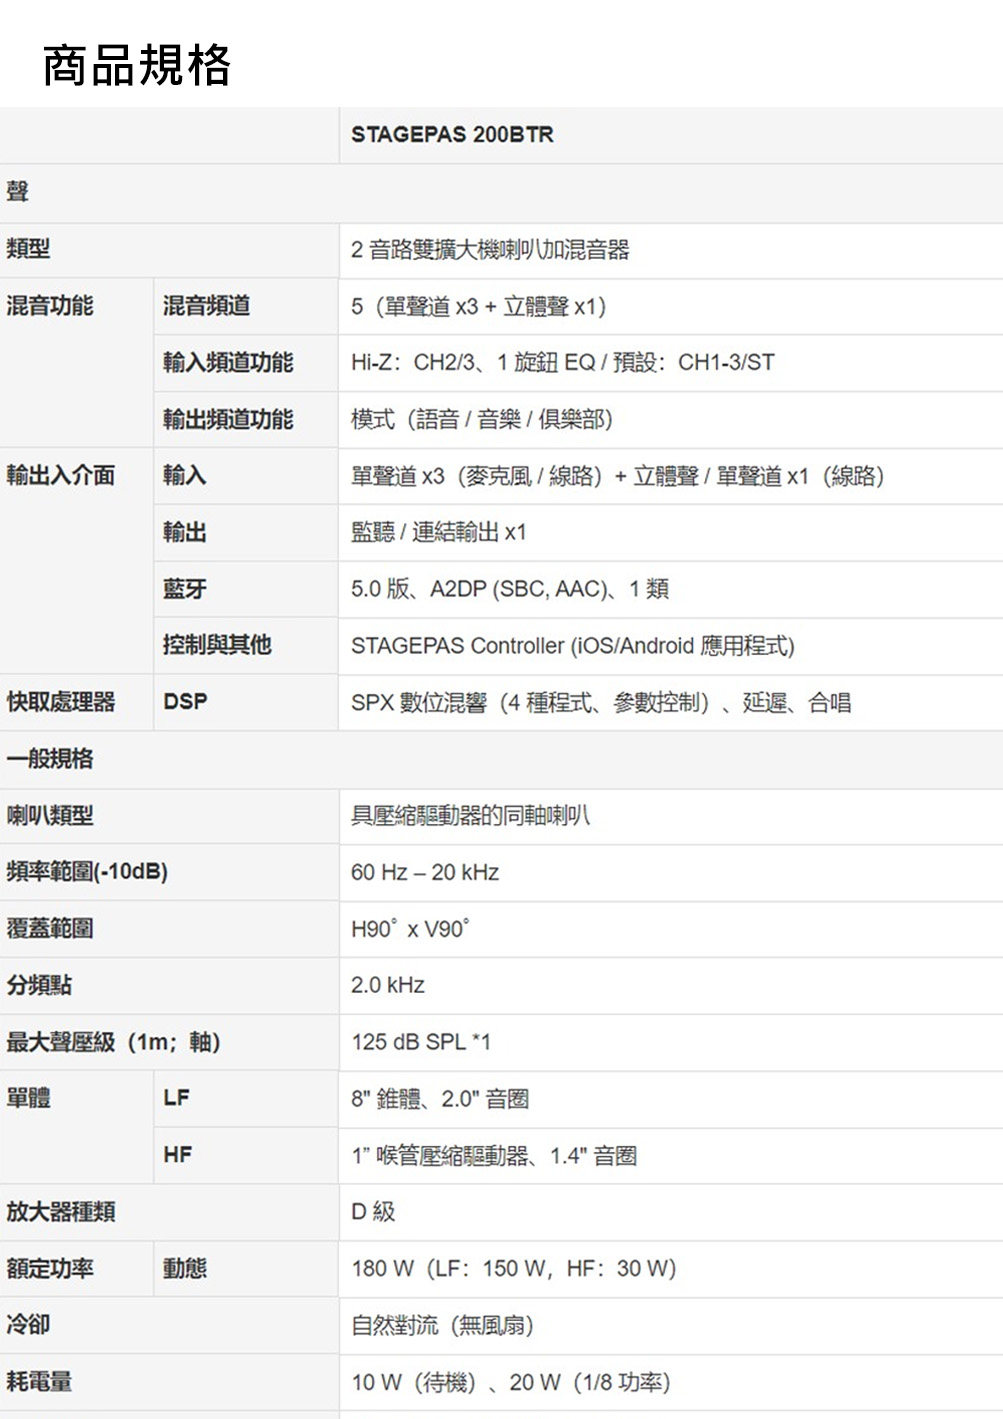The width and height of the screenshot is (1003, 1419).
Task: Click the 類型 row label
Action: [x=28, y=248]
